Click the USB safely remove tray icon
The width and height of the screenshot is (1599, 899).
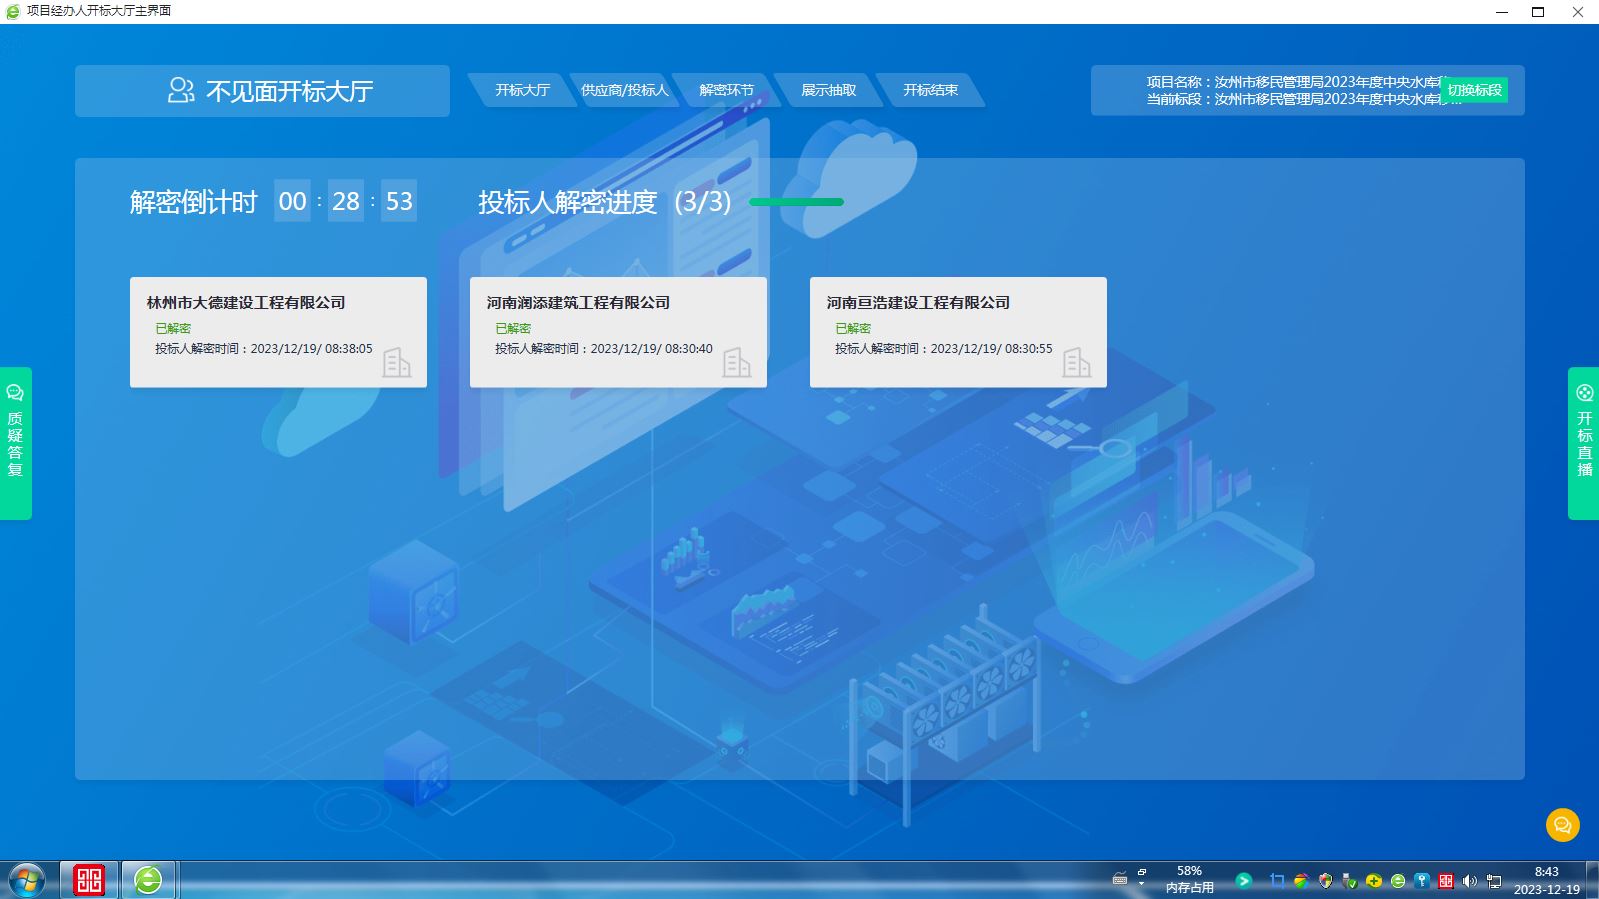[x=1349, y=881]
